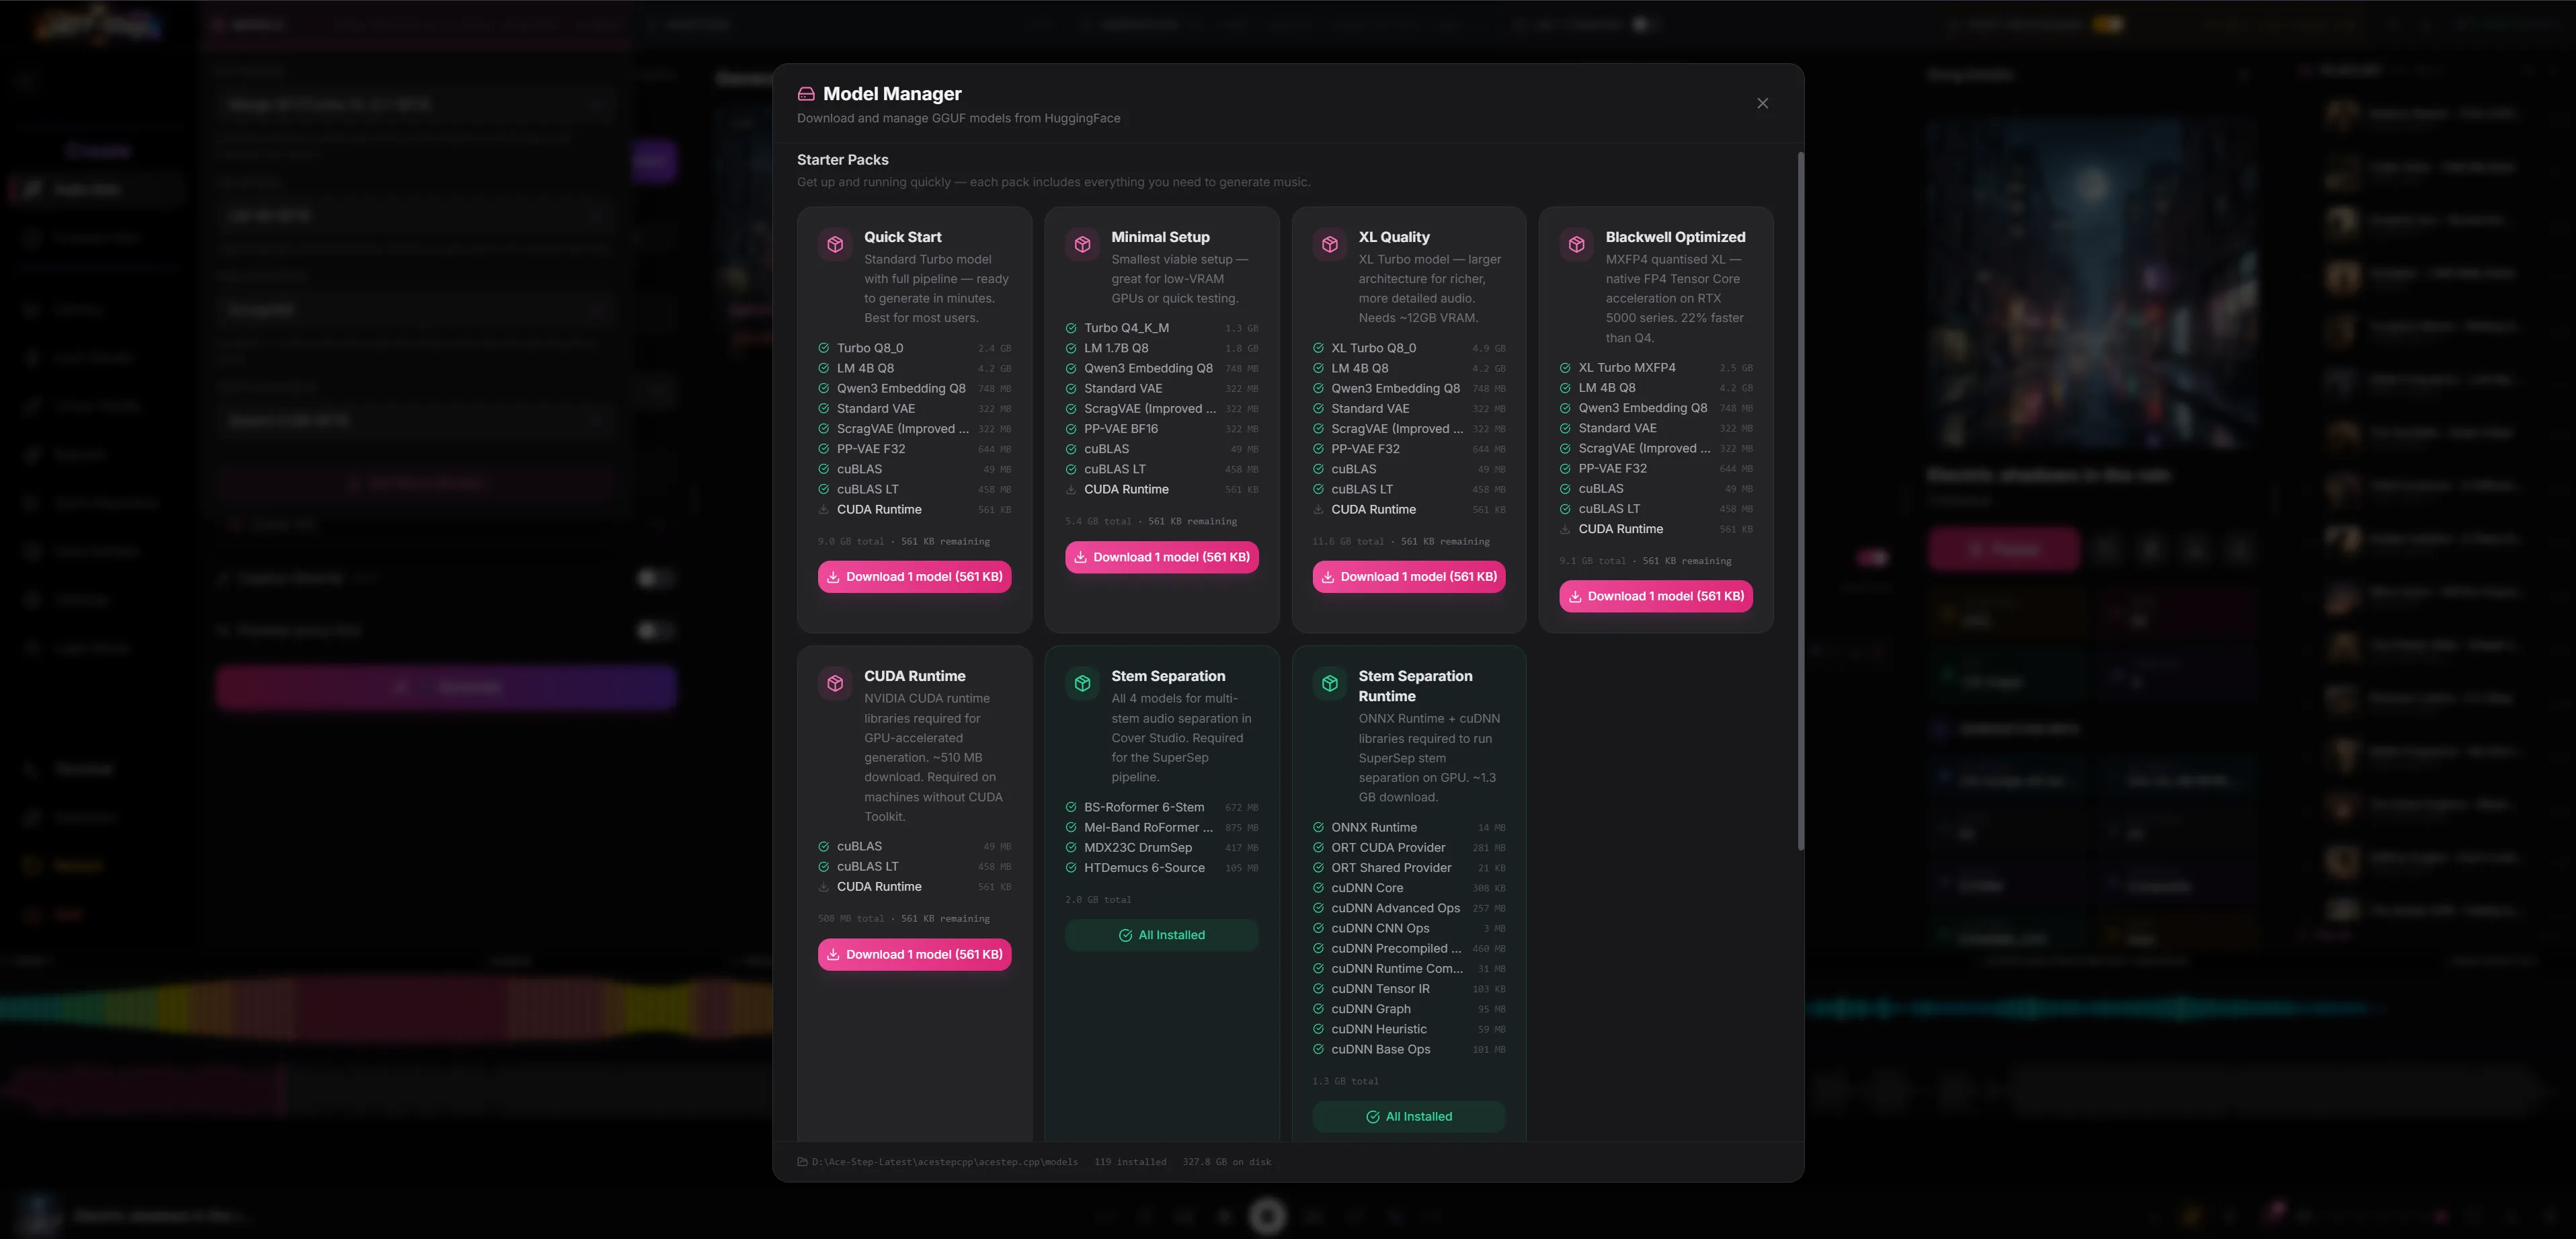2576x1239 pixels.
Task: Click the CUDA Runtime pack cube icon
Action: (835, 683)
